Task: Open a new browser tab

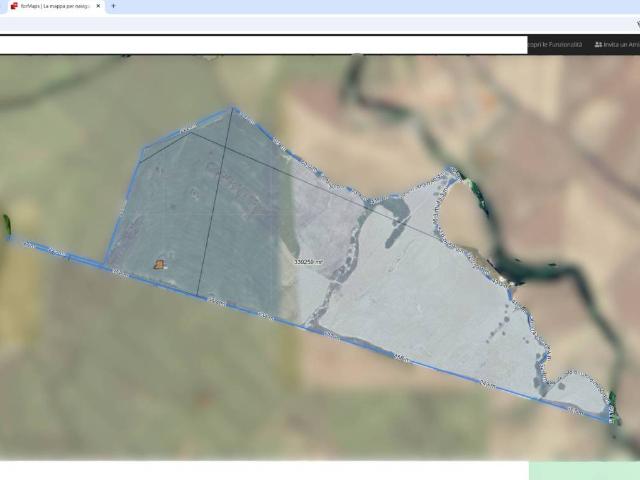Action: point(113,6)
